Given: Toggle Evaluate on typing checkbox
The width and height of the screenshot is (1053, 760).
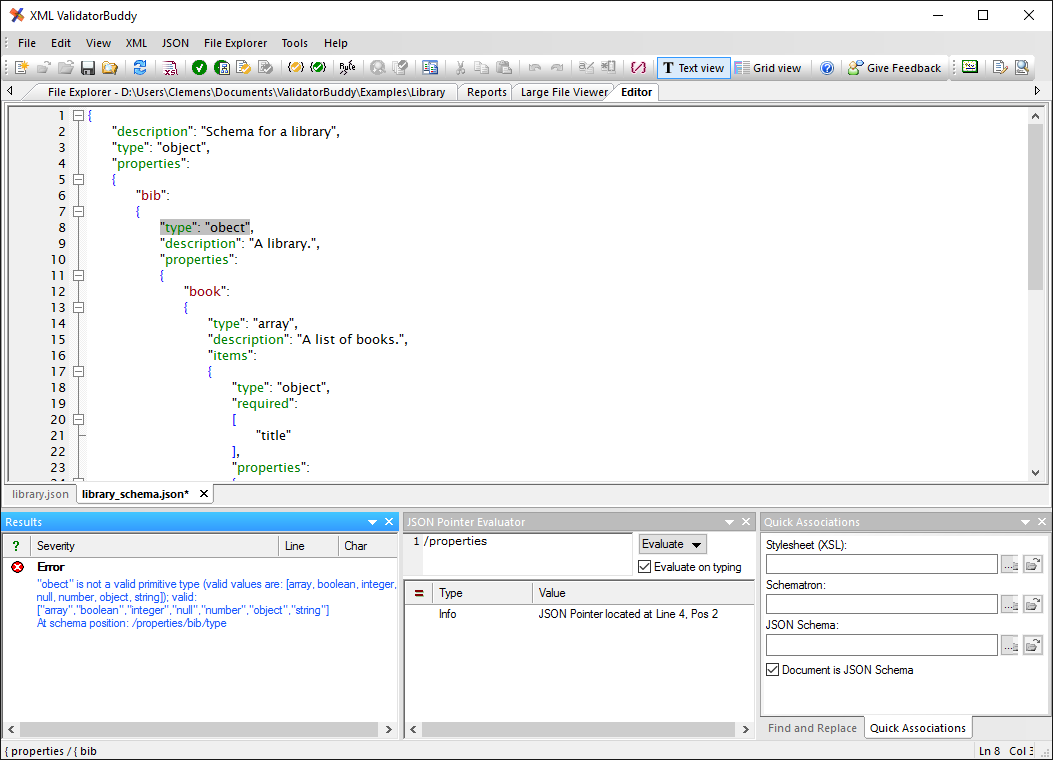Looking at the screenshot, I should point(645,567).
